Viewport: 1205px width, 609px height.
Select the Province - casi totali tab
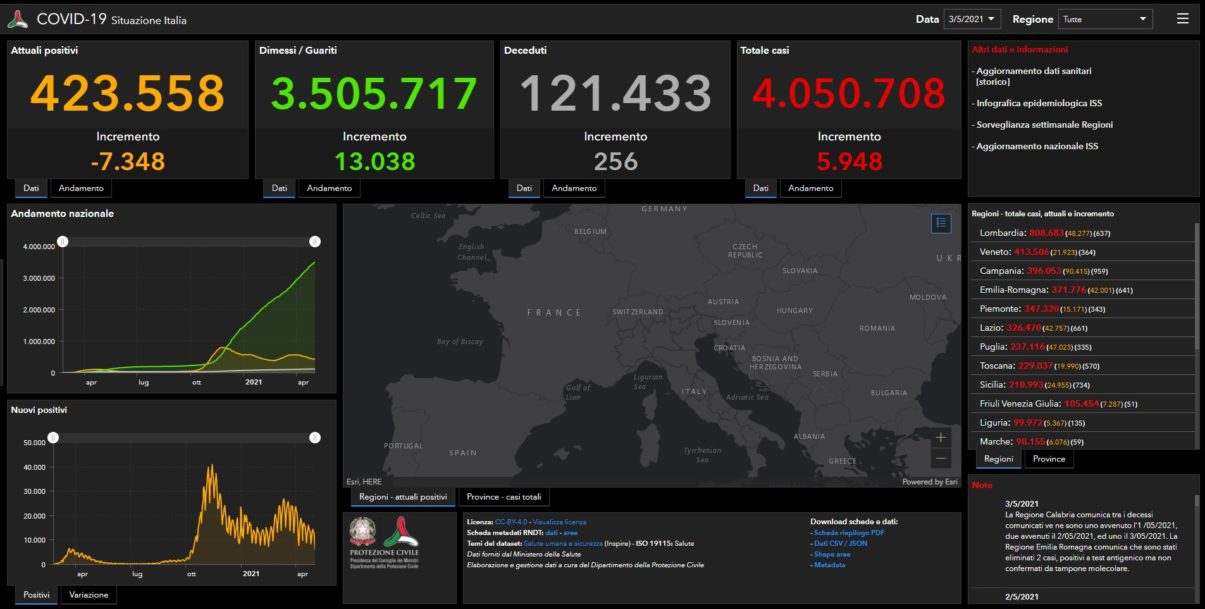tap(508, 497)
